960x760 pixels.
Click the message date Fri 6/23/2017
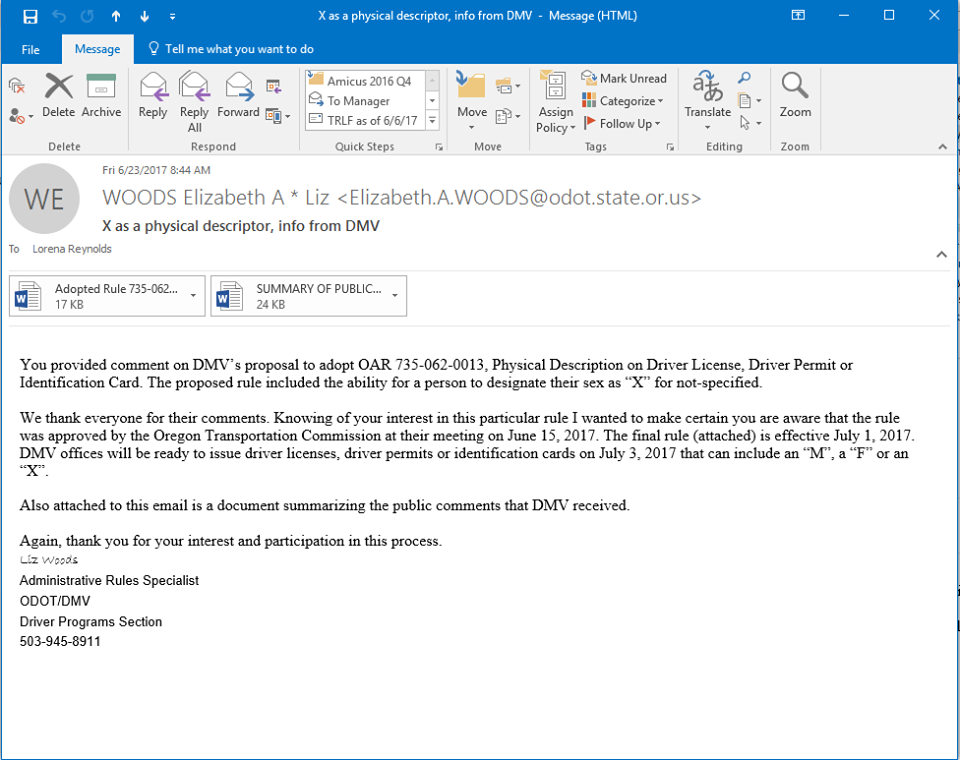pyautogui.click(x=156, y=170)
